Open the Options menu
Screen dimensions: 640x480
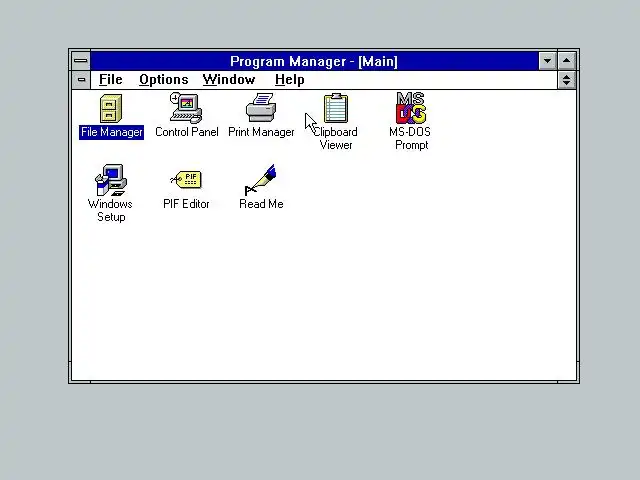point(164,80)
